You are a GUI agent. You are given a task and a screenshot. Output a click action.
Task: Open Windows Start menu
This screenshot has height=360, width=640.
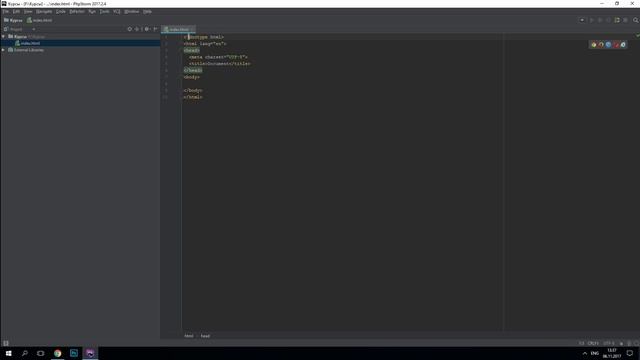pyautogui.click(x=9, y=353)
